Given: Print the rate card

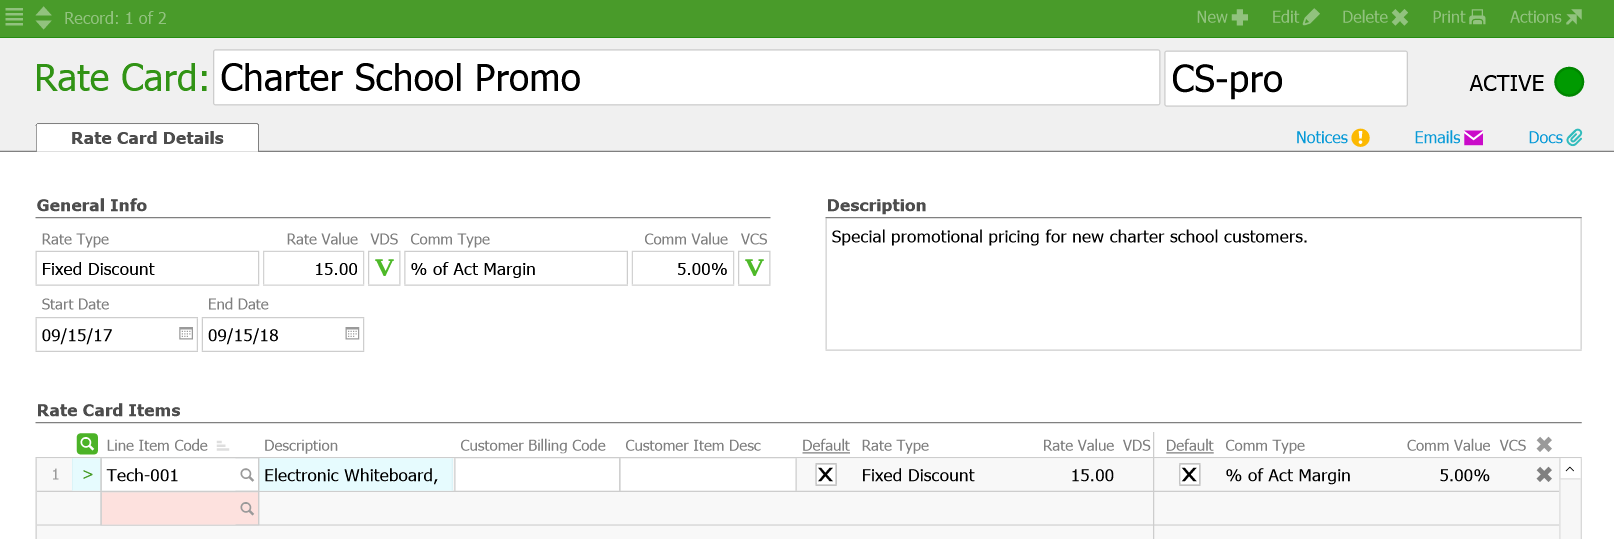Looking at the screenshot, I should [x=1458, y=17].
